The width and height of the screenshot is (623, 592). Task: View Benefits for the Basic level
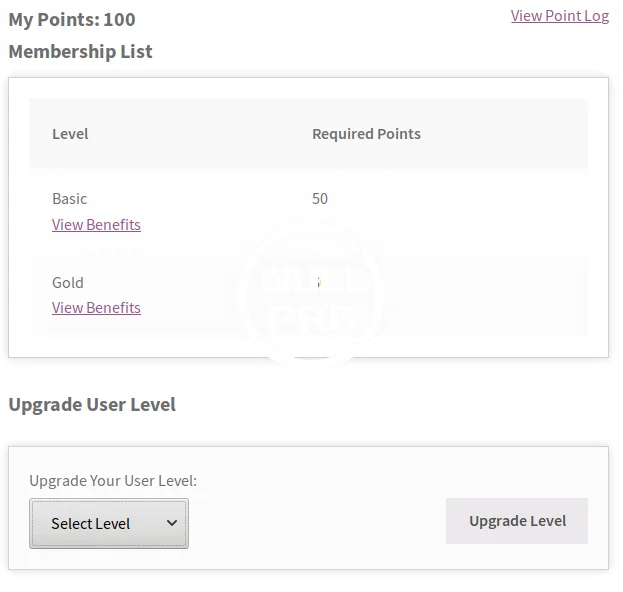(x=96, y=224)
